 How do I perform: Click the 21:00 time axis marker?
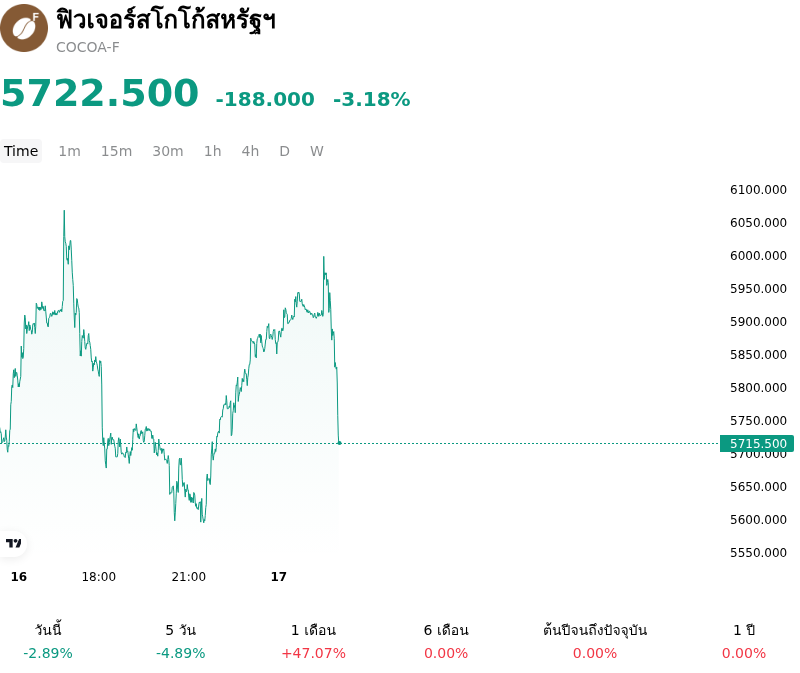point(189,577)
